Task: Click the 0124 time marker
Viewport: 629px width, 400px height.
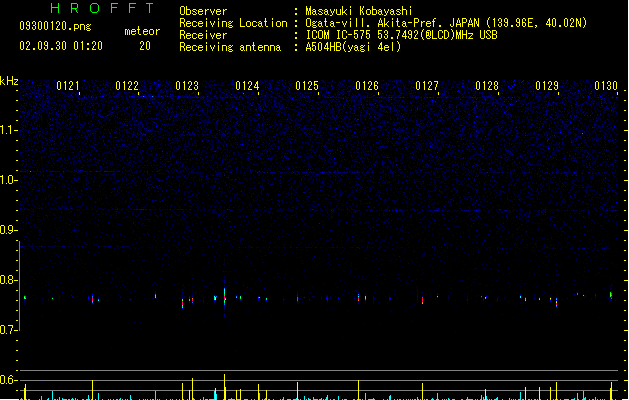Action: [x=247, y=86]
